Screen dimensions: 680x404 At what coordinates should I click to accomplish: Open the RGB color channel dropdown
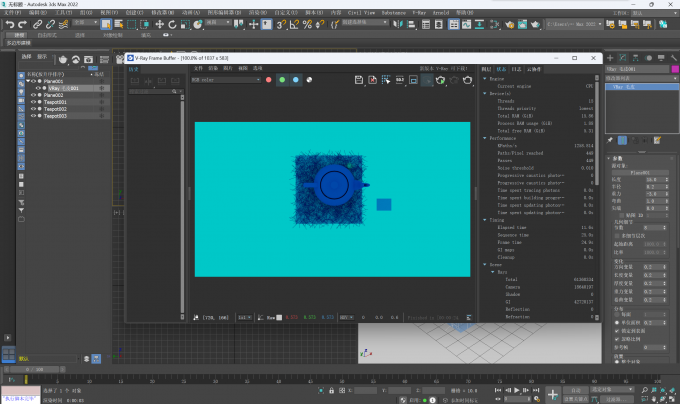click(225, 78)
